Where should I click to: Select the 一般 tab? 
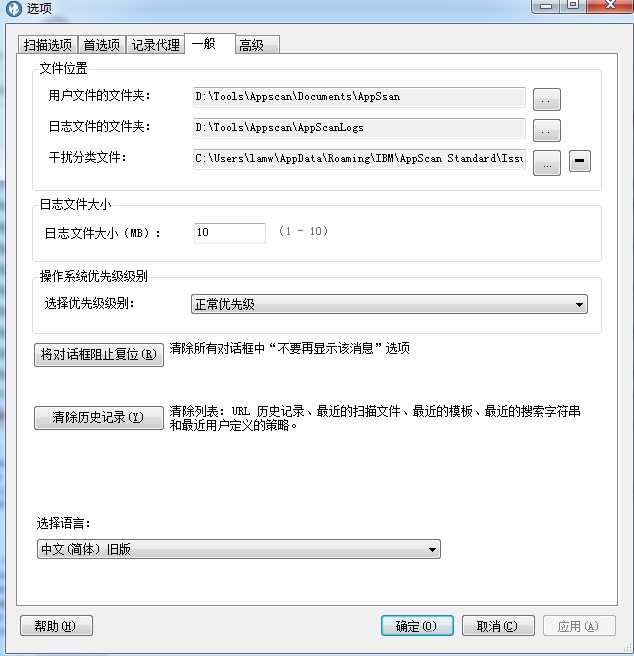210,44
